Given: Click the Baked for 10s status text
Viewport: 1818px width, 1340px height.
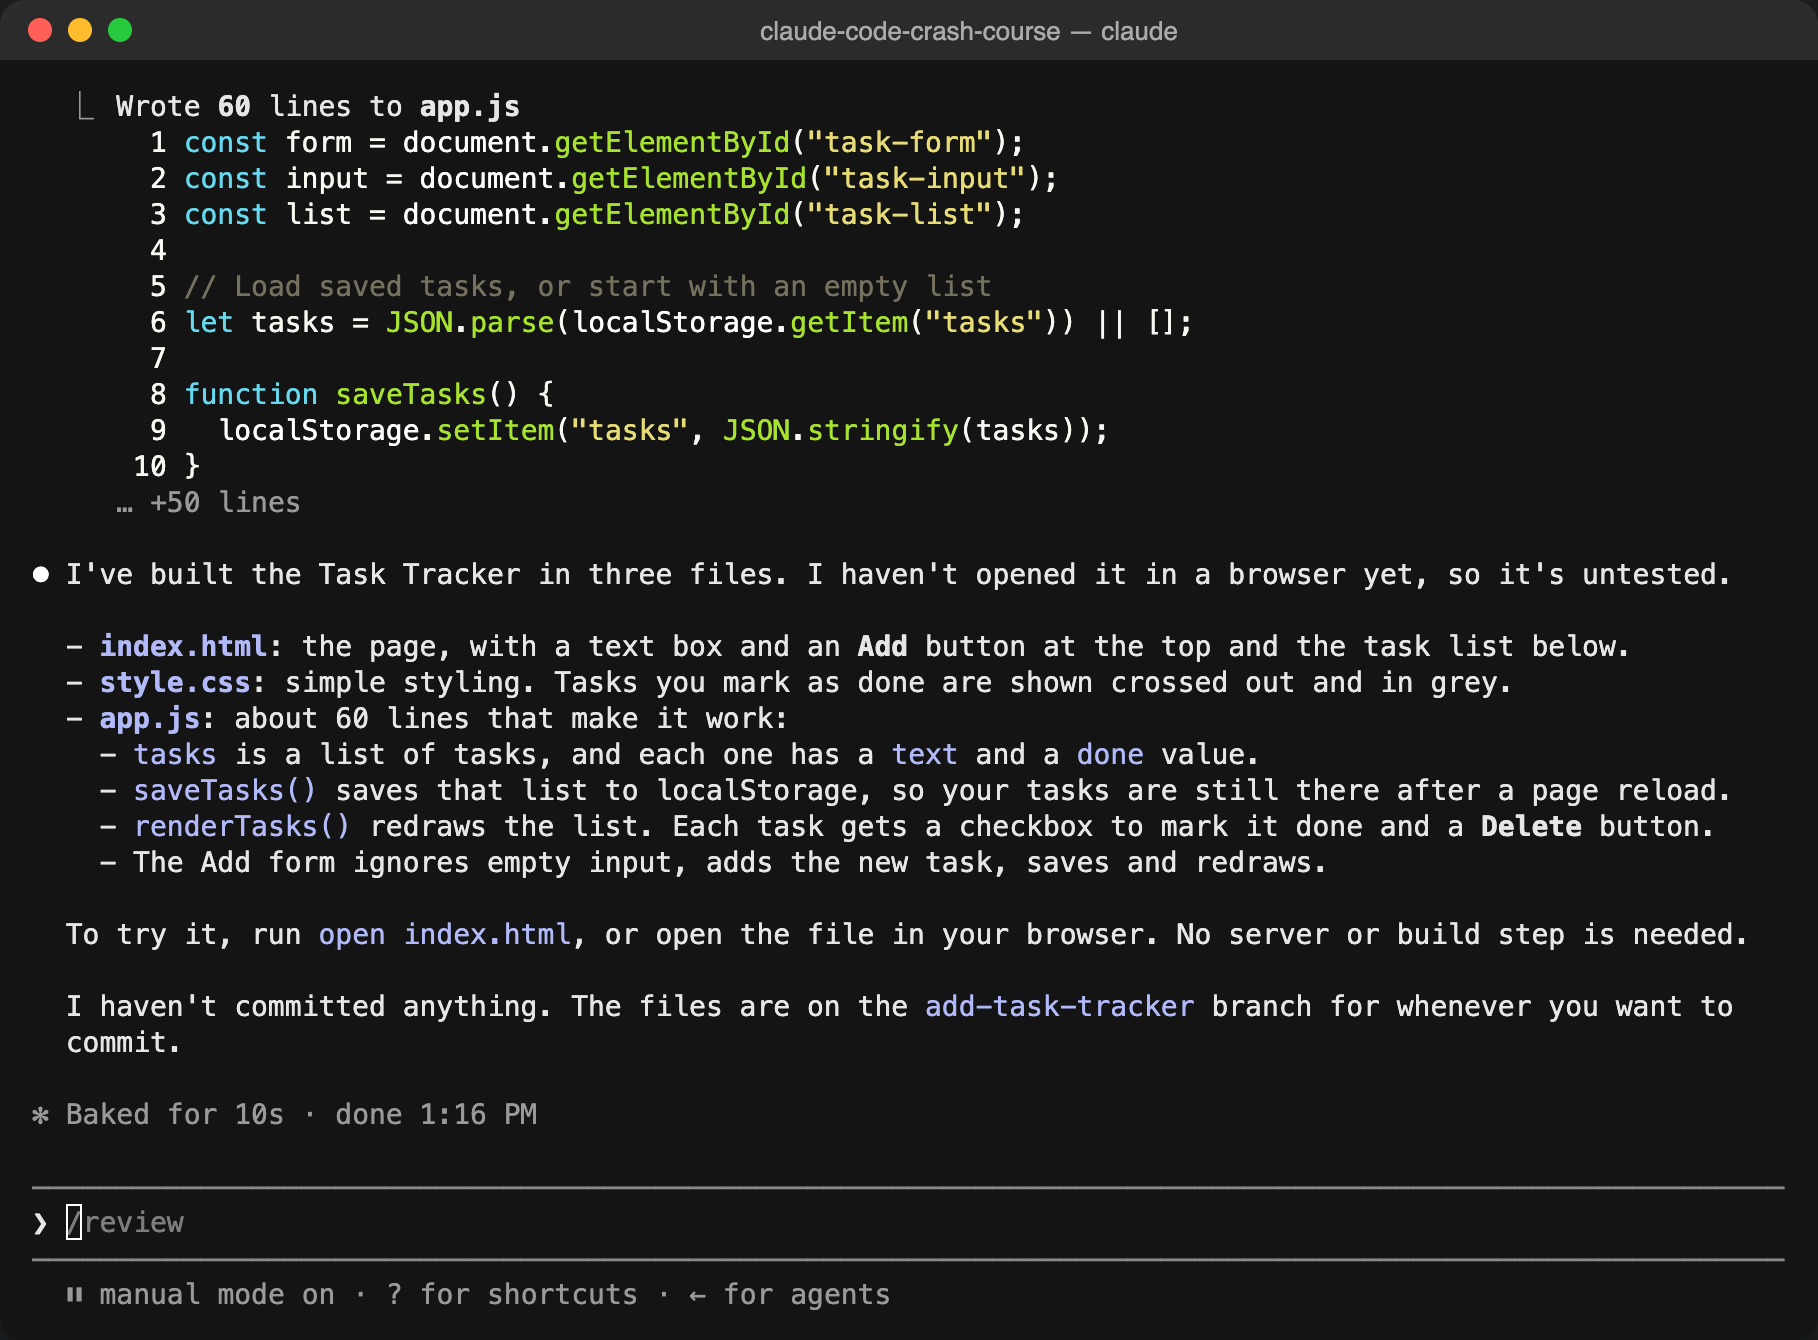Looking at the screenshot, I should (175, 1114).
